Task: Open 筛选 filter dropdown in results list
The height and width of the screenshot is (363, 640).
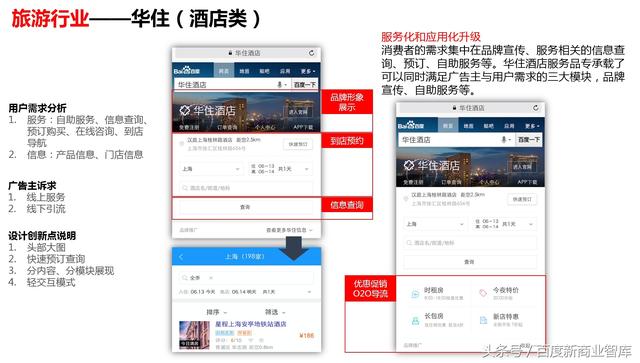Action: click(x=275, y=312)
